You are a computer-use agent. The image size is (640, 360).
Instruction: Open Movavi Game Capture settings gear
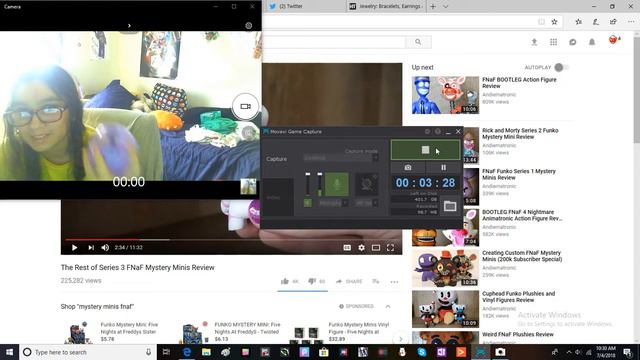(x=427, y=131)
